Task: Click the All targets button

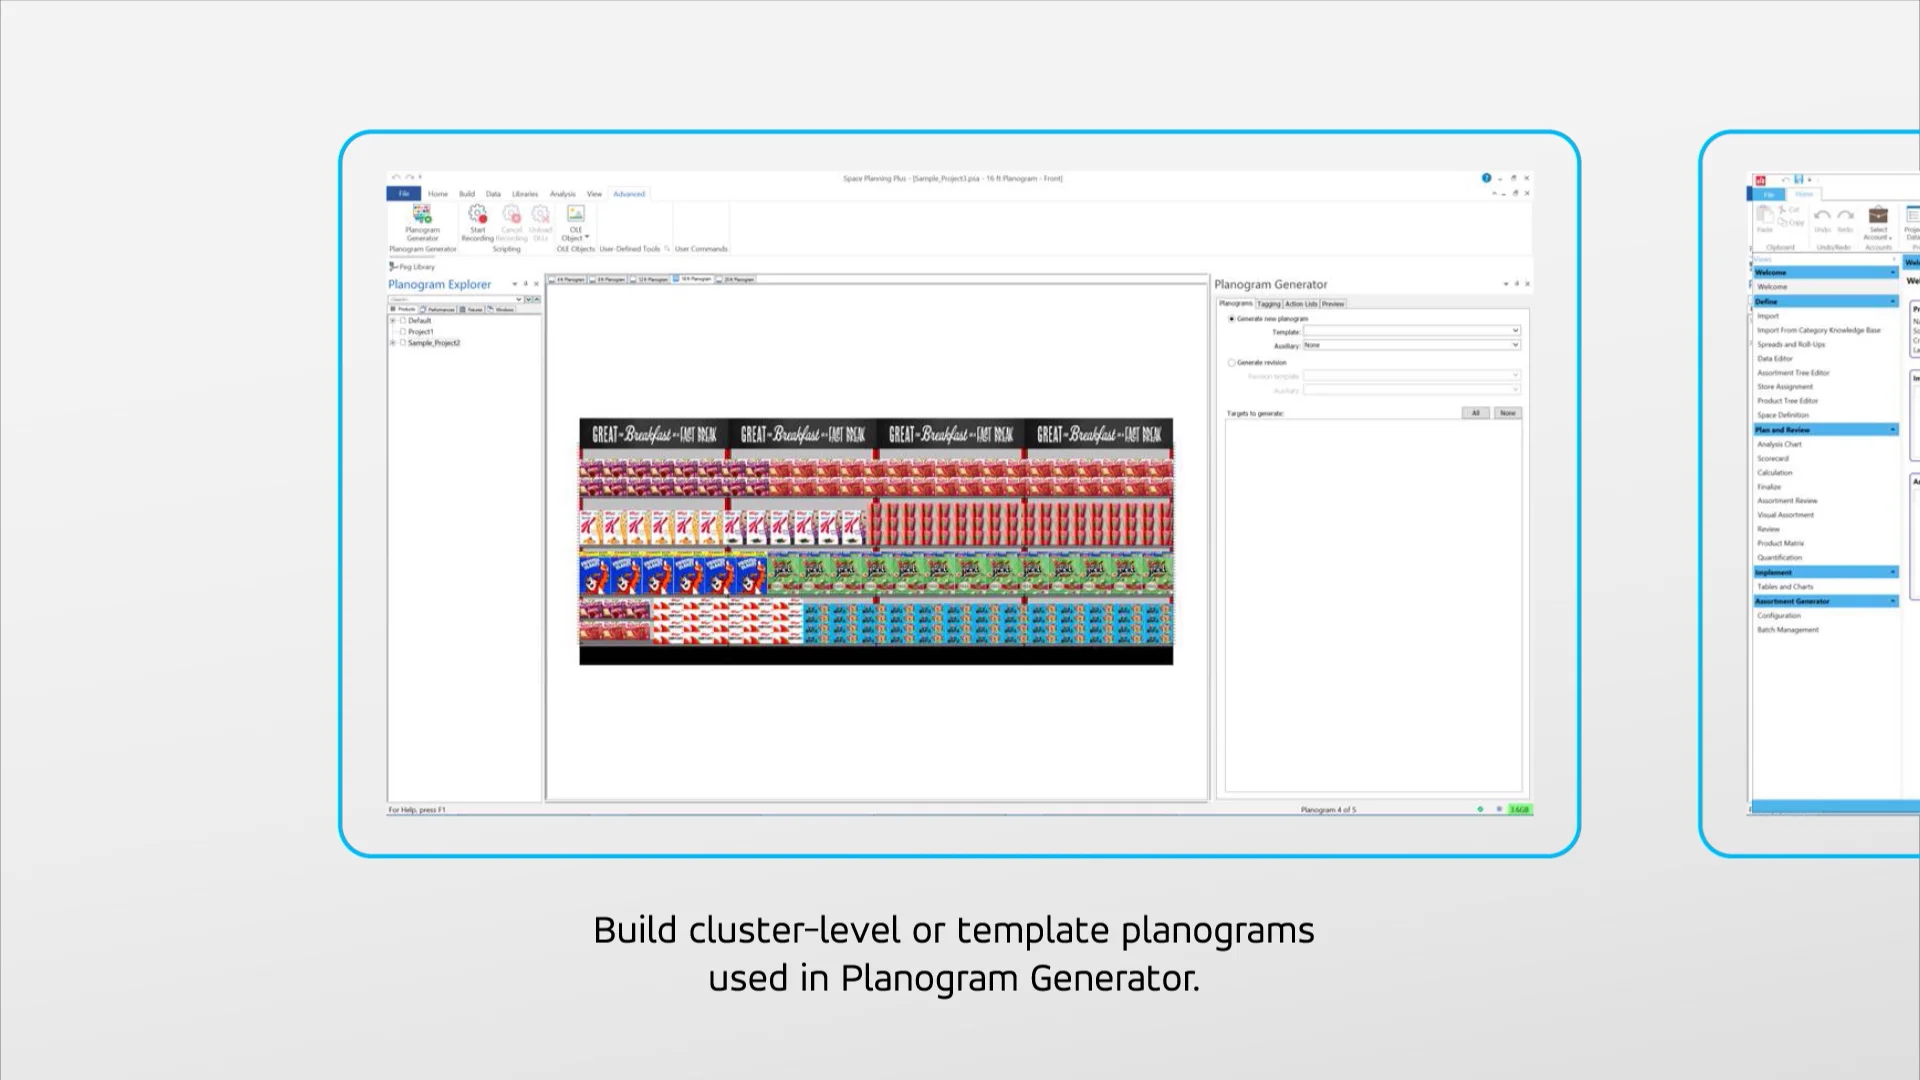Action: [1475, 413]
